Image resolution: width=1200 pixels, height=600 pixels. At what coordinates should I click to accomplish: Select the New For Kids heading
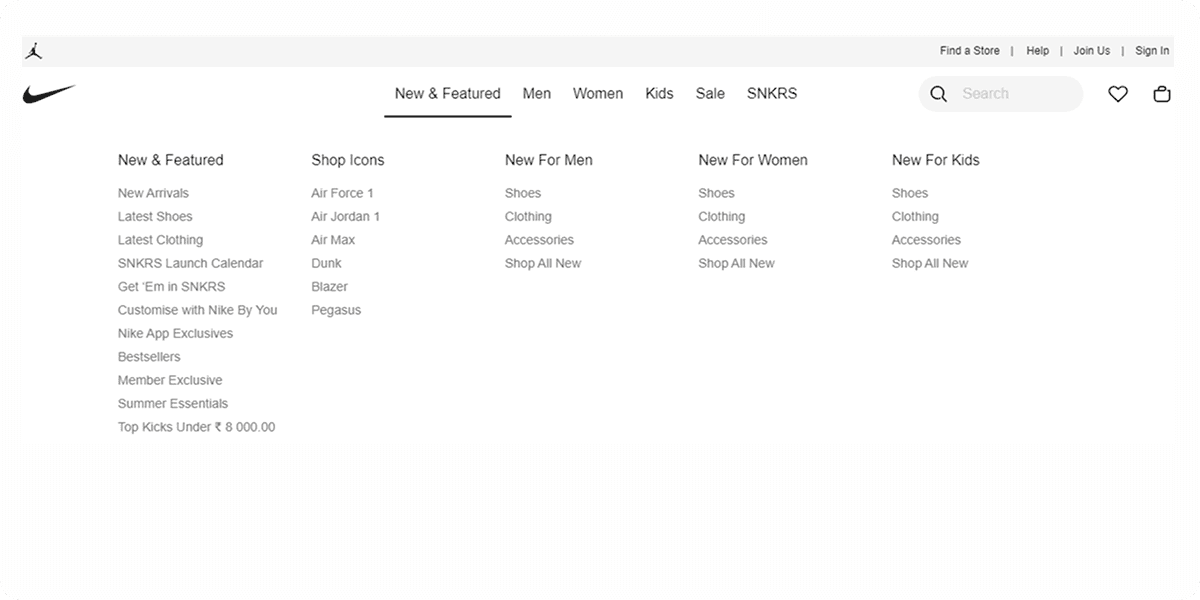pyautogui.click(x=936, y=160)
